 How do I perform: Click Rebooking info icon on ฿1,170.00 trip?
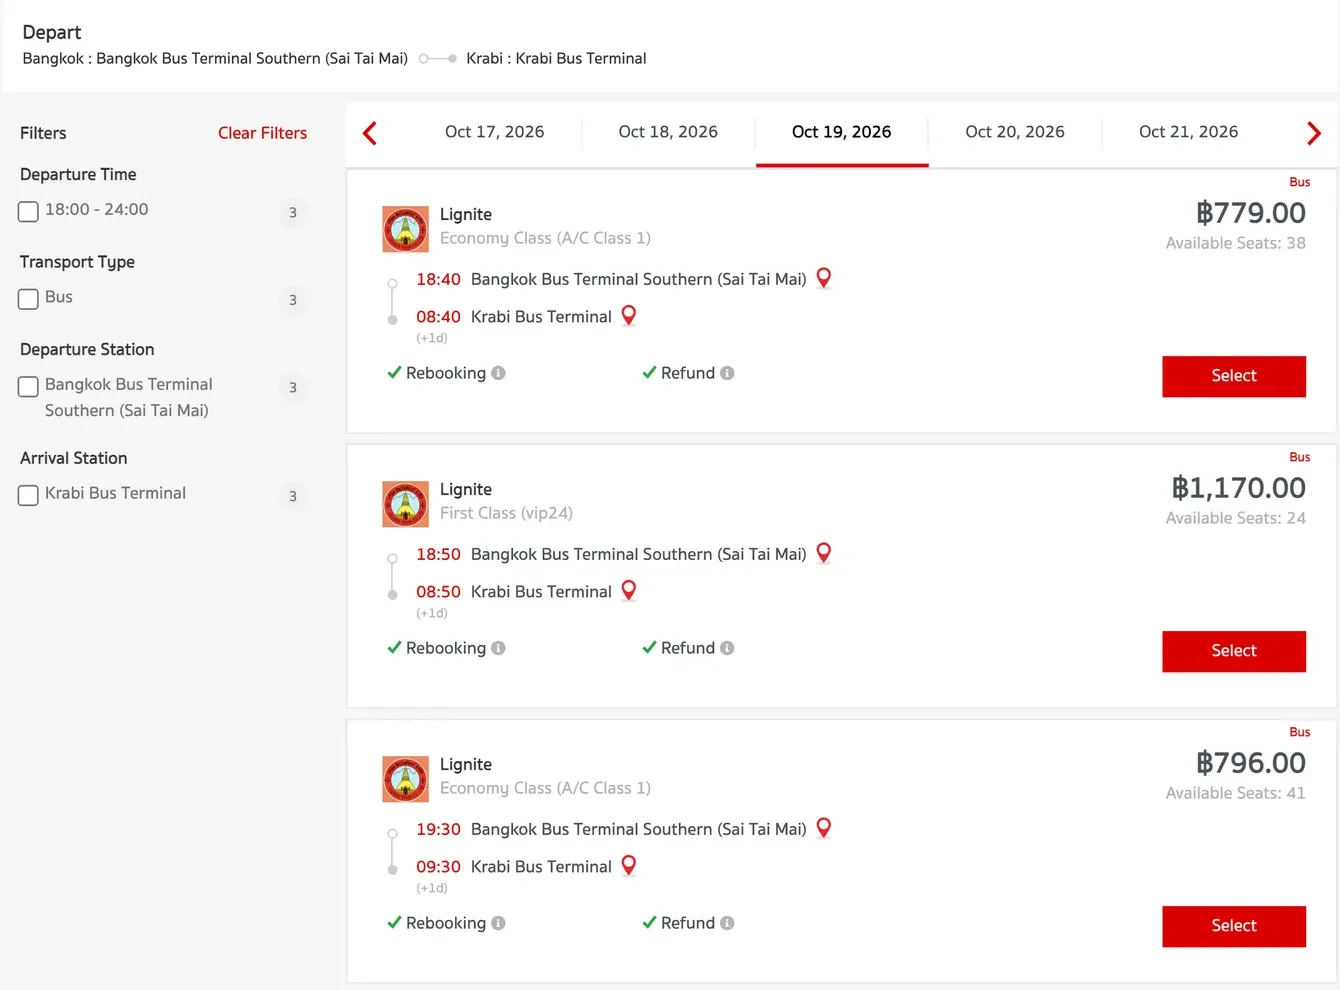click(x=498, y=648)
